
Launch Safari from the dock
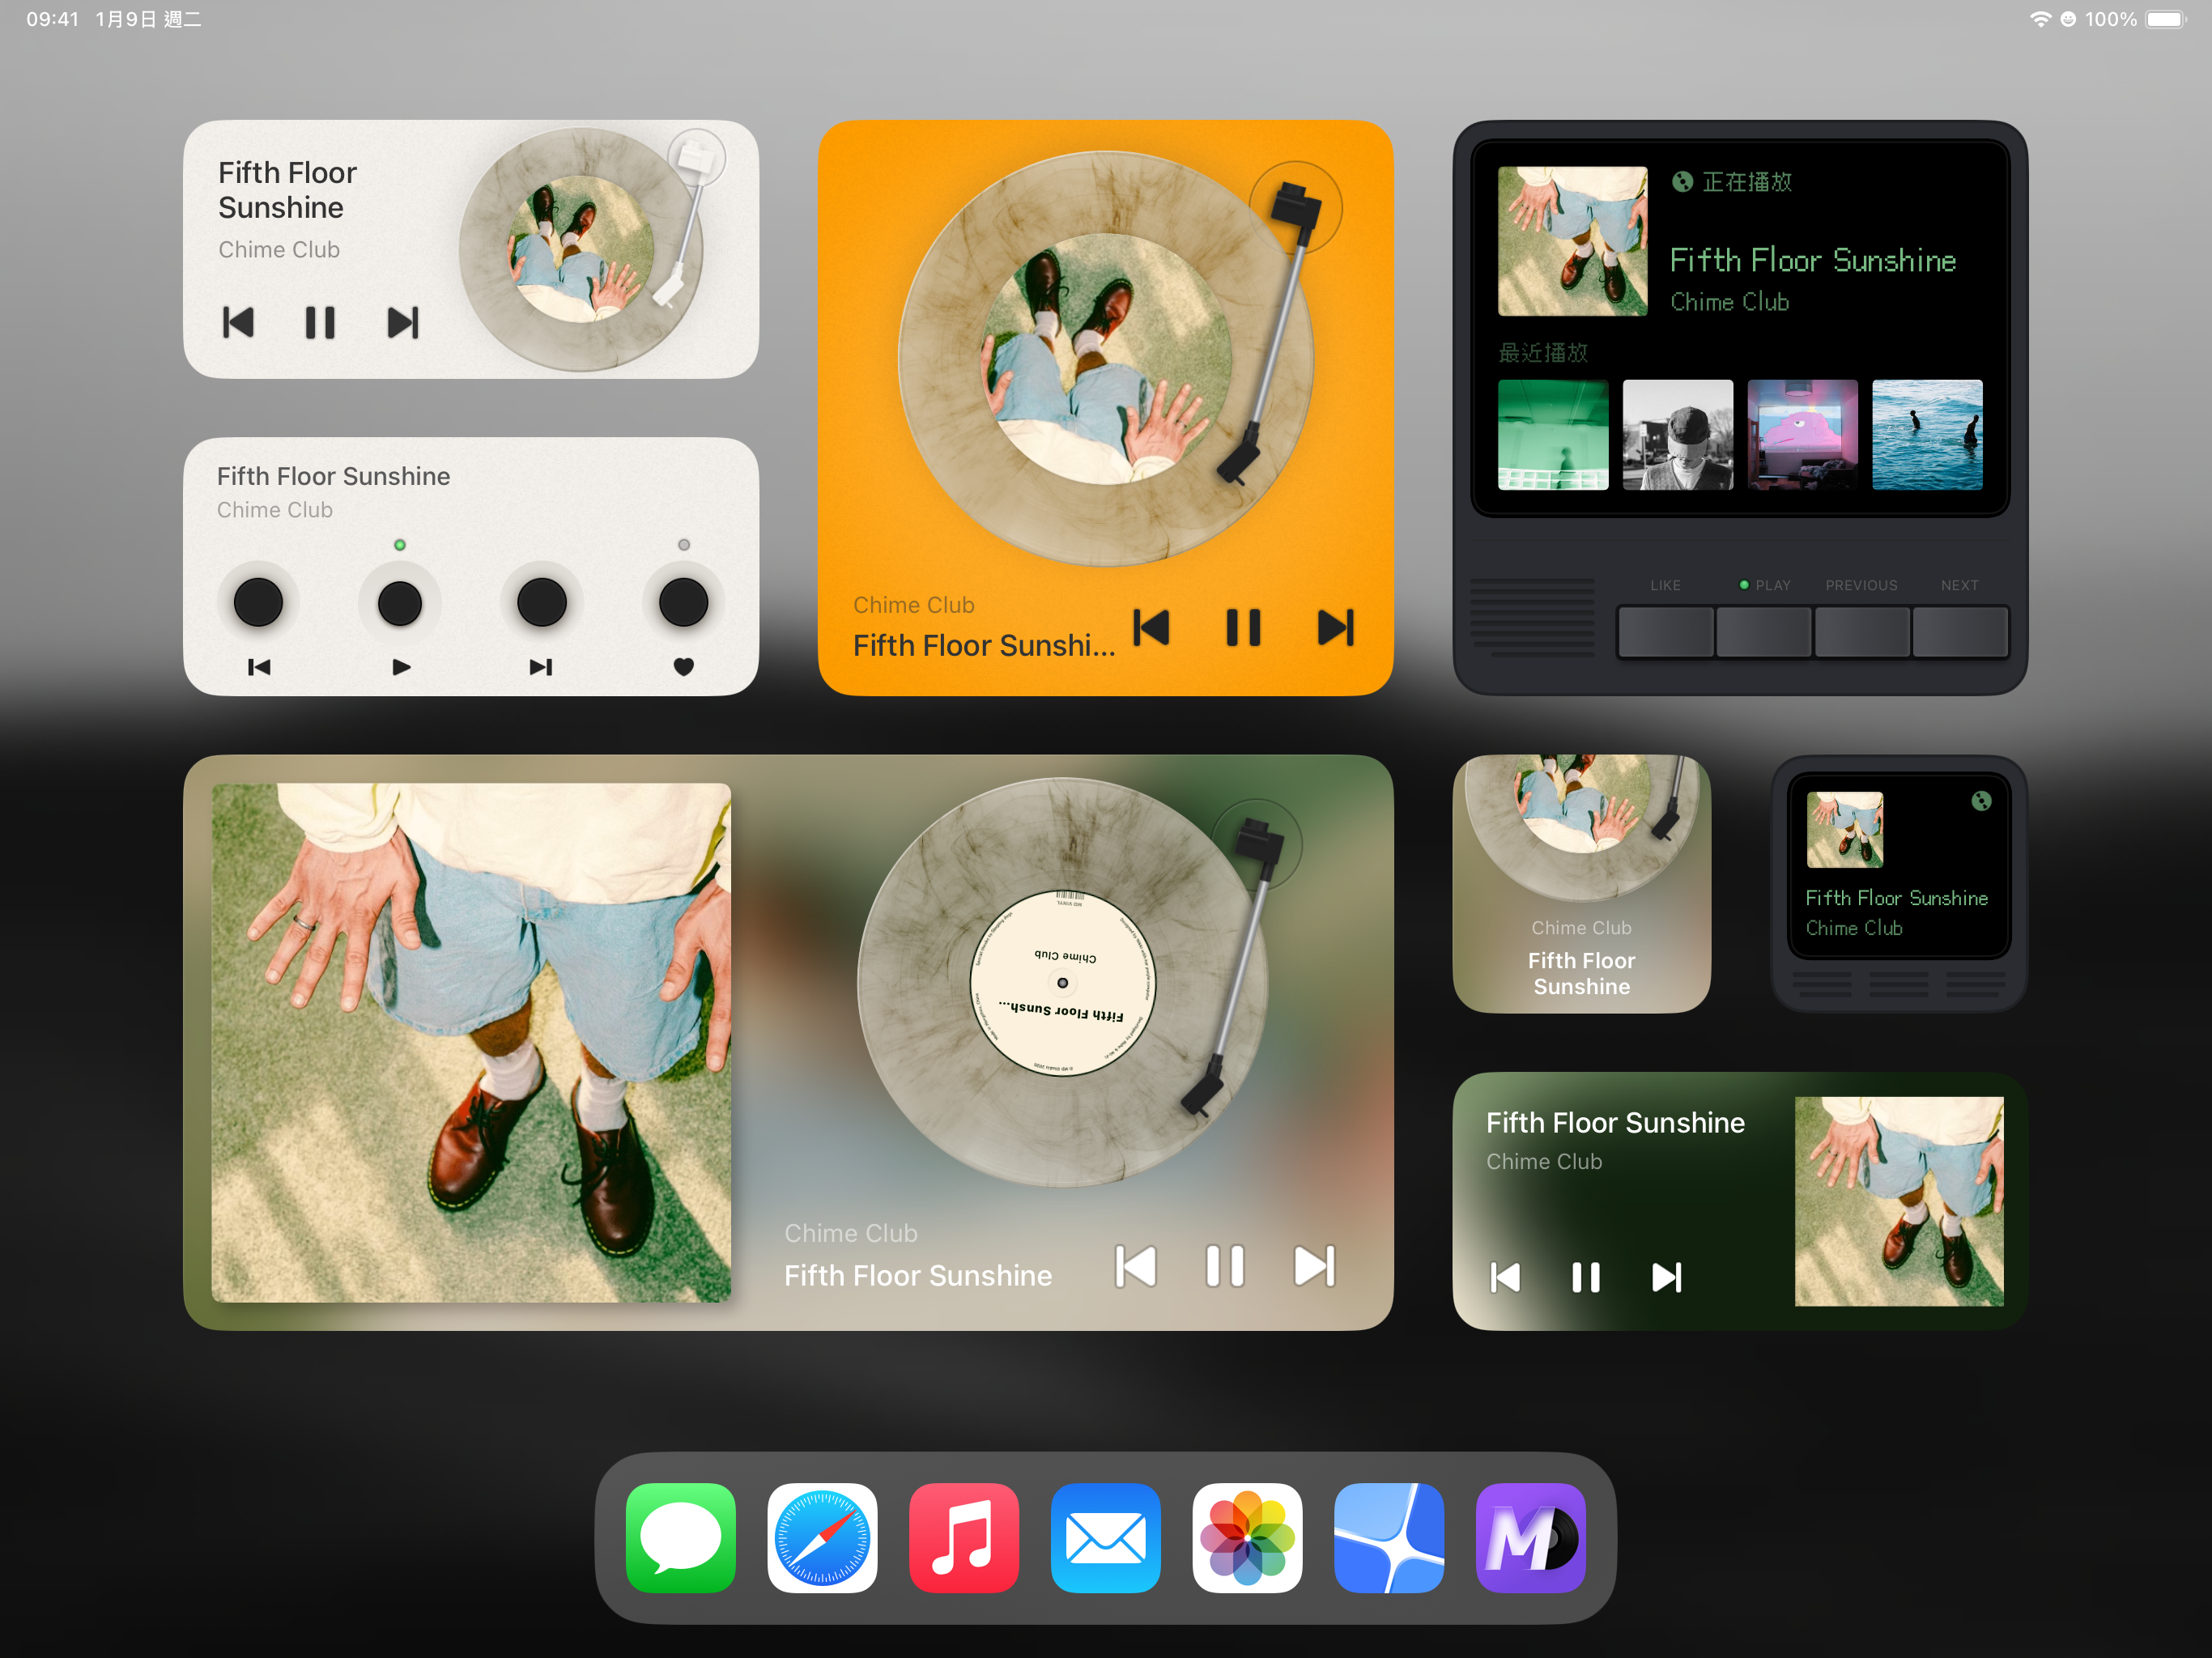click(x=822, y=1537)
